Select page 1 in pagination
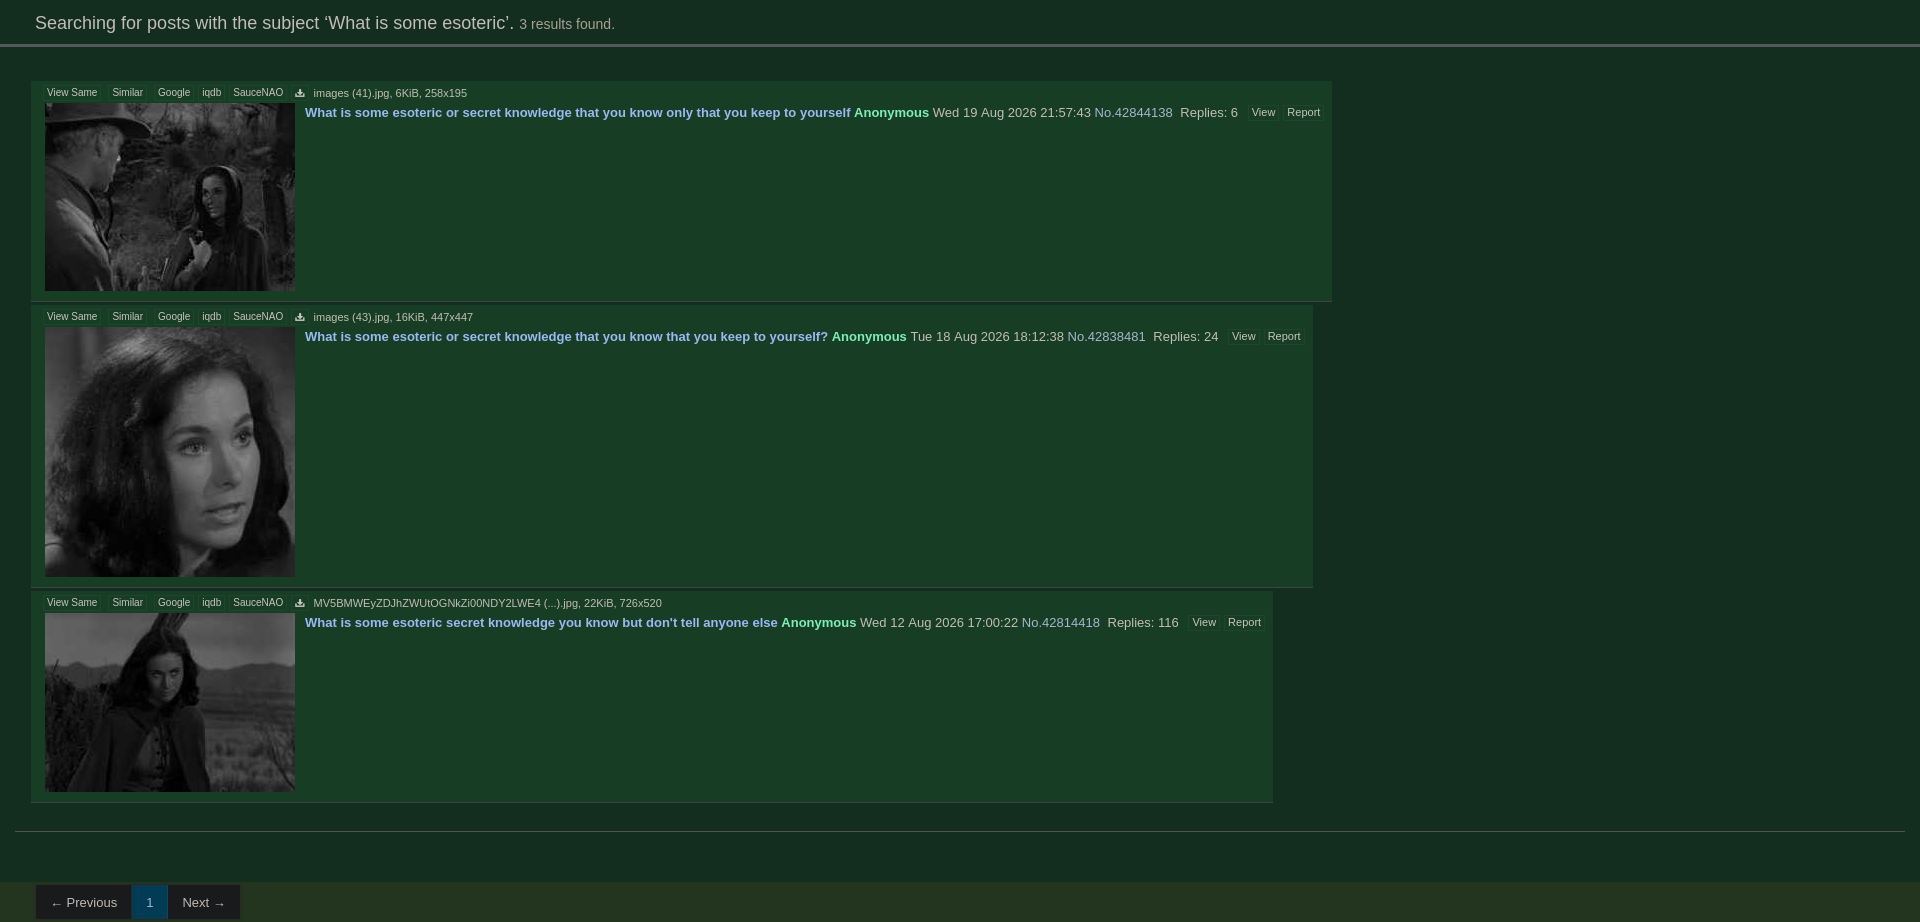The width and height of the screenshot is (1920, 922). click(x=149, y=902)
